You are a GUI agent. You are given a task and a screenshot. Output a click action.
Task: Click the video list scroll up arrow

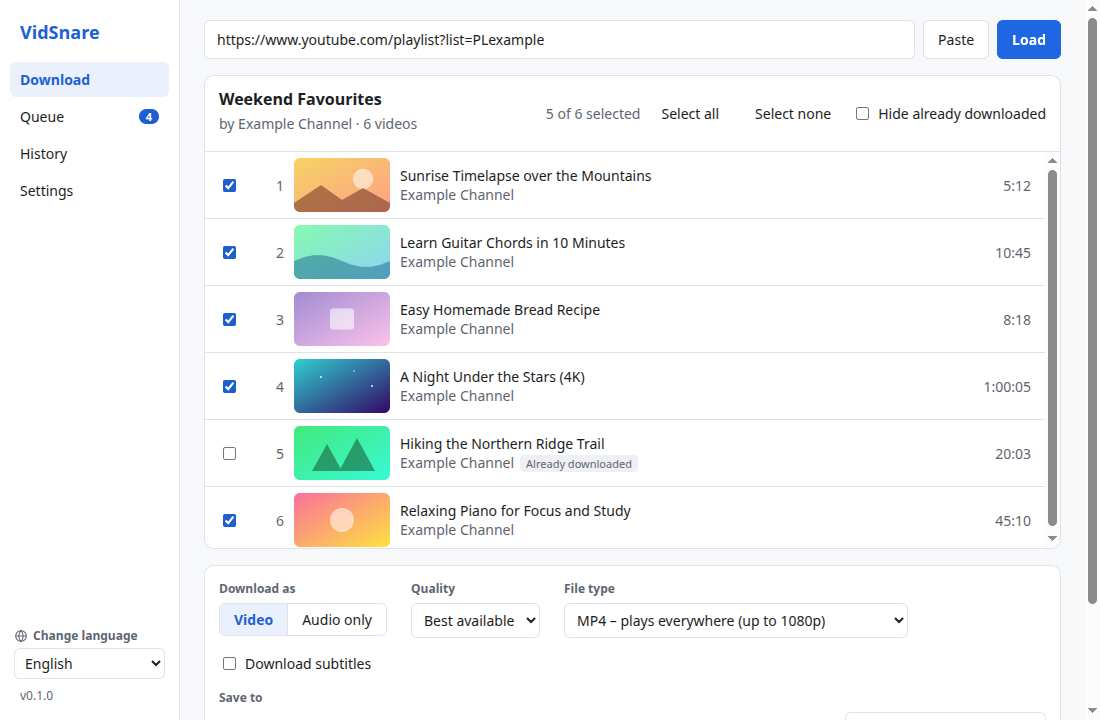1052,161
